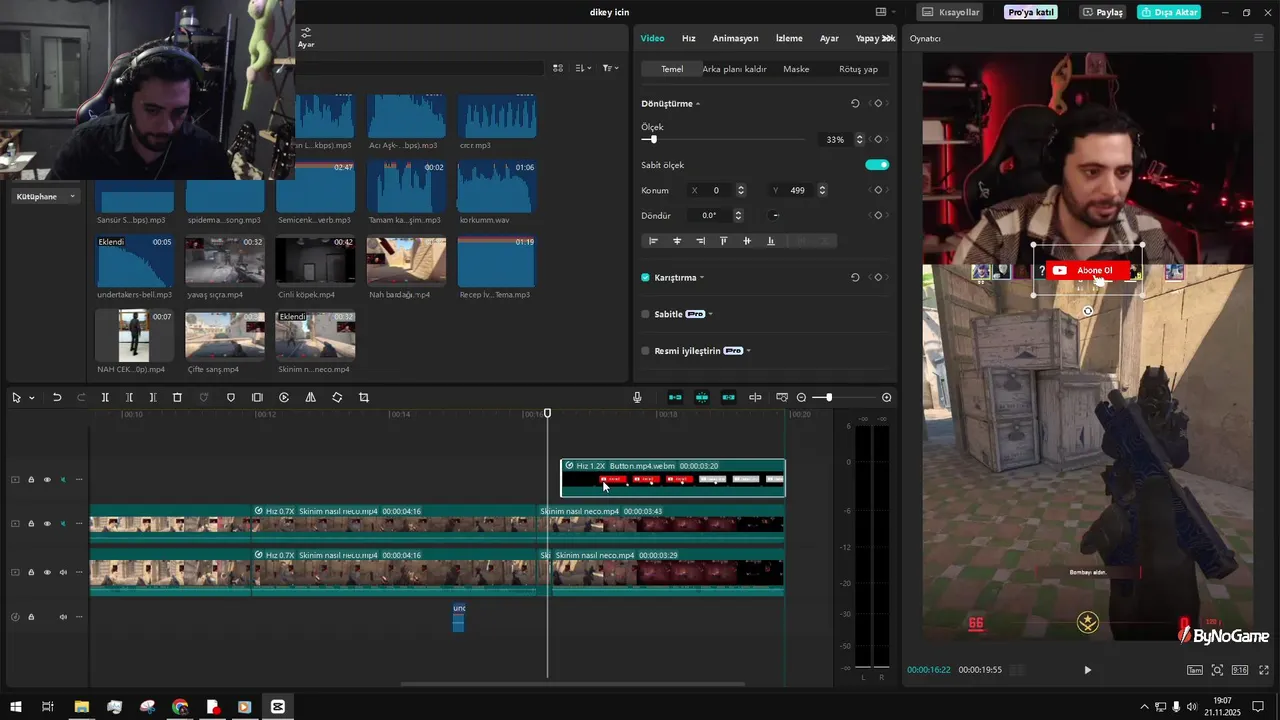1280x720 pixels.
Task: Expand the Resmi iyileştirin options arrow
Action: click(x=748, y=351)
